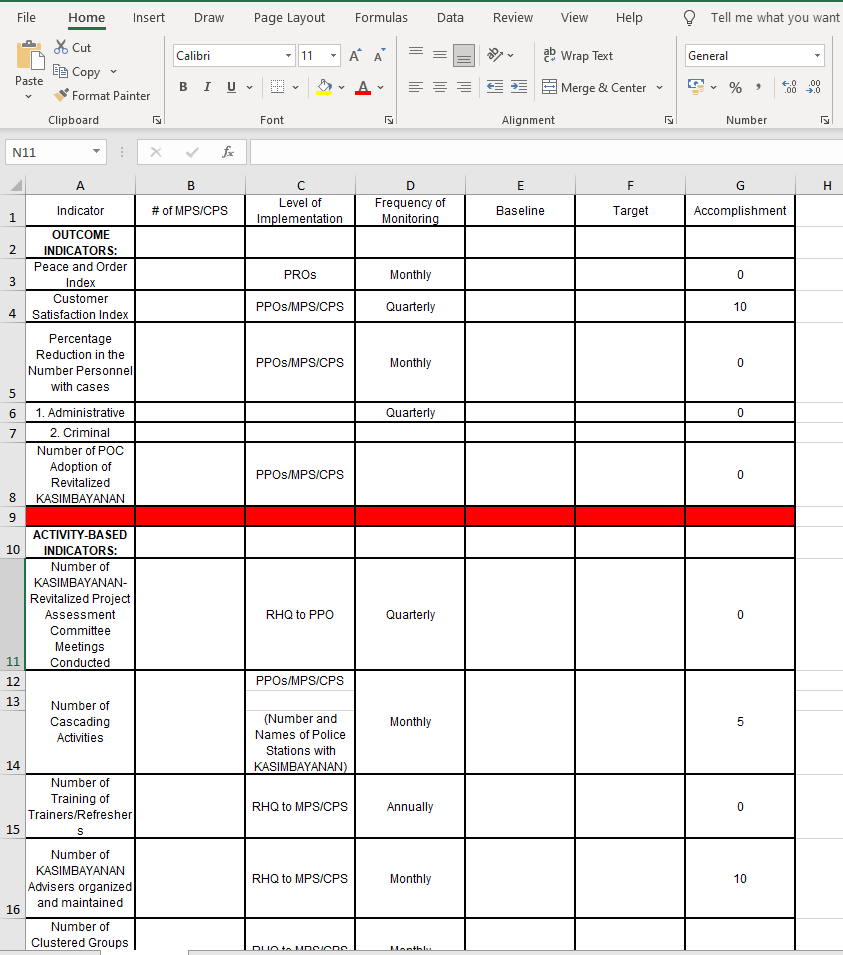Open the orientation angle text tool

495,55
